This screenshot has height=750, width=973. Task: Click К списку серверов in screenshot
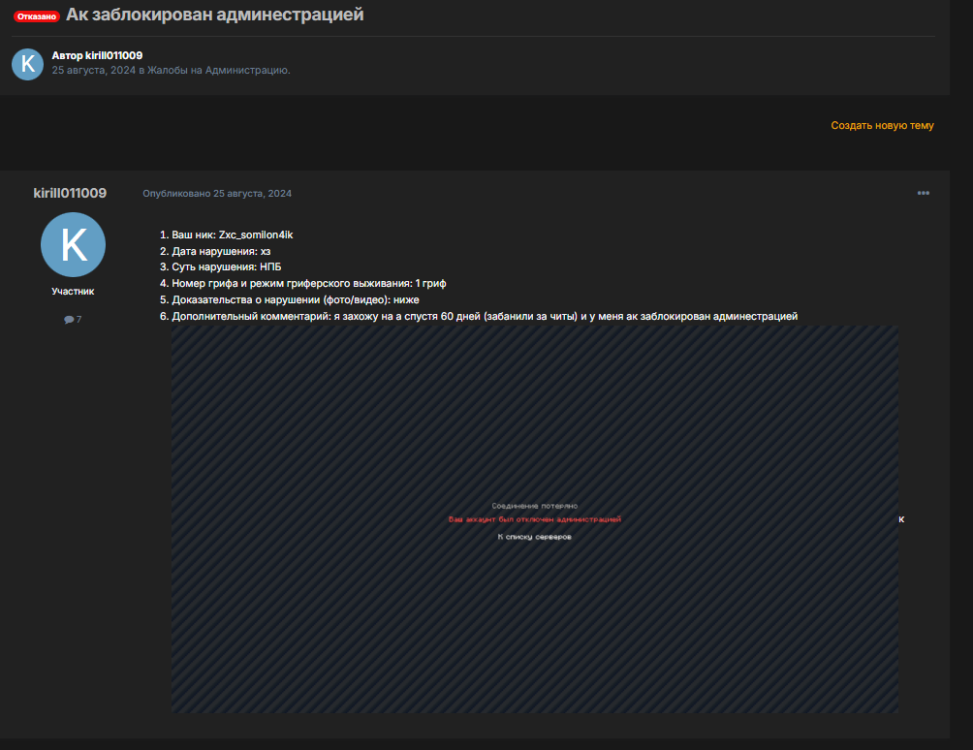point(534,537)
